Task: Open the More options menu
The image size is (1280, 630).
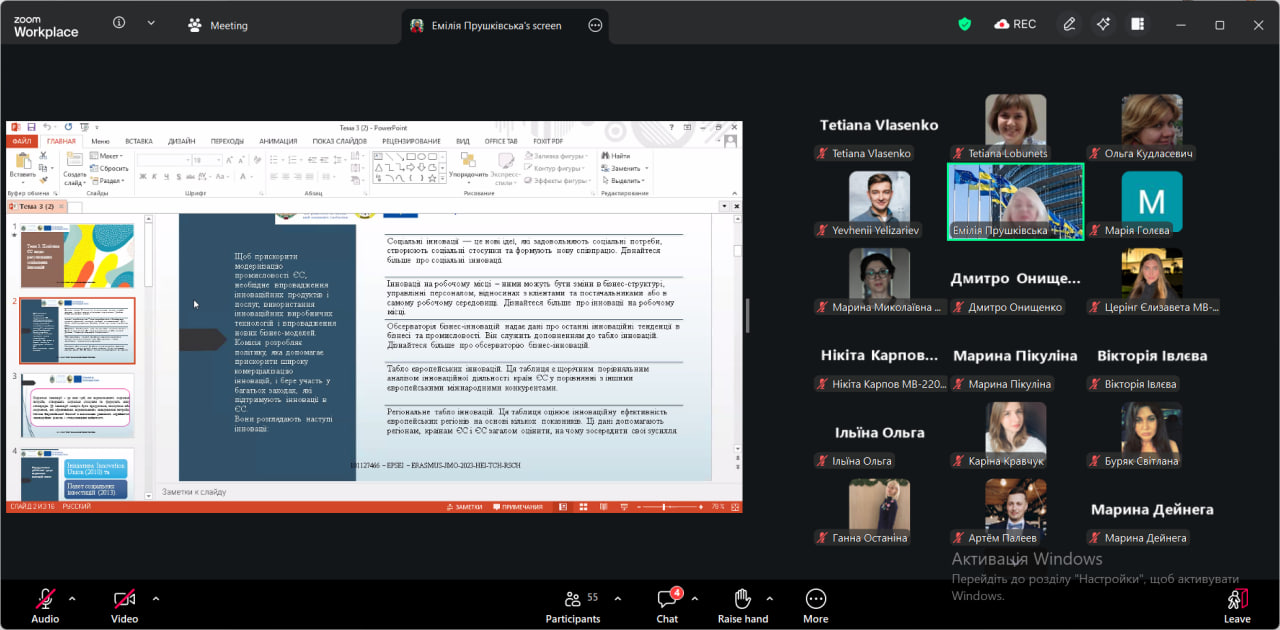Action: pos(815,604)
